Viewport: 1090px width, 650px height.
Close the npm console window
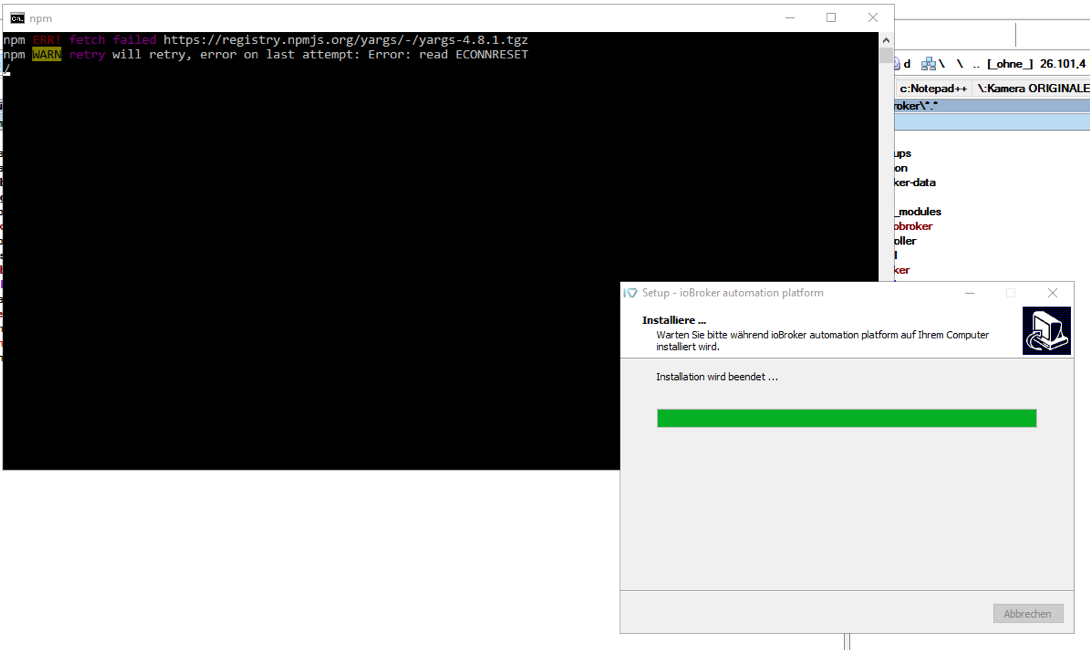coord(872,18)
